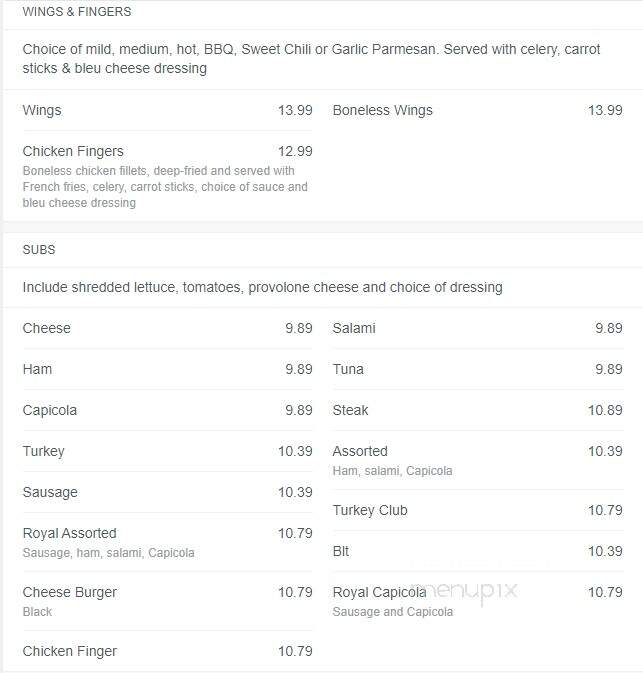Select the Wings menu item
This screenshot has width=643, height=673.
[x=167, y=110]
